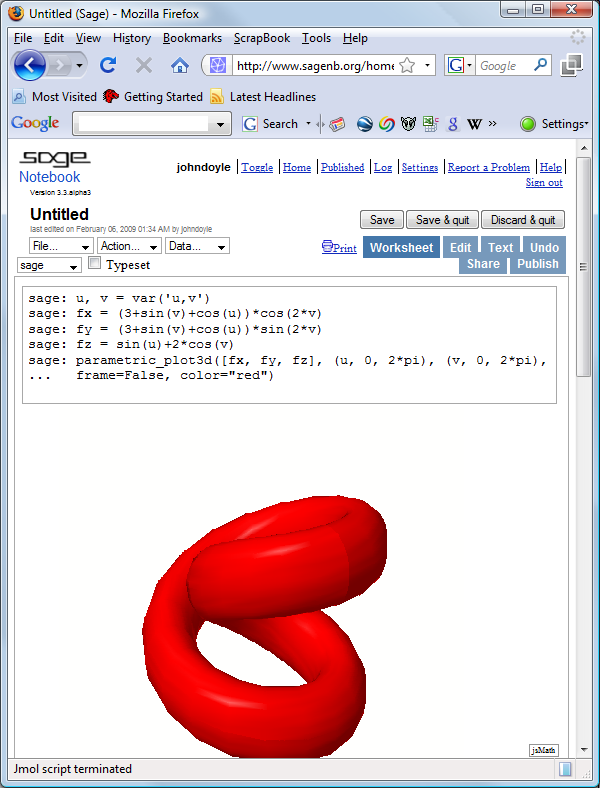The height and width of the screenshot is (788, 600).
Task: Open the File... dropdown
Action: 61,246
